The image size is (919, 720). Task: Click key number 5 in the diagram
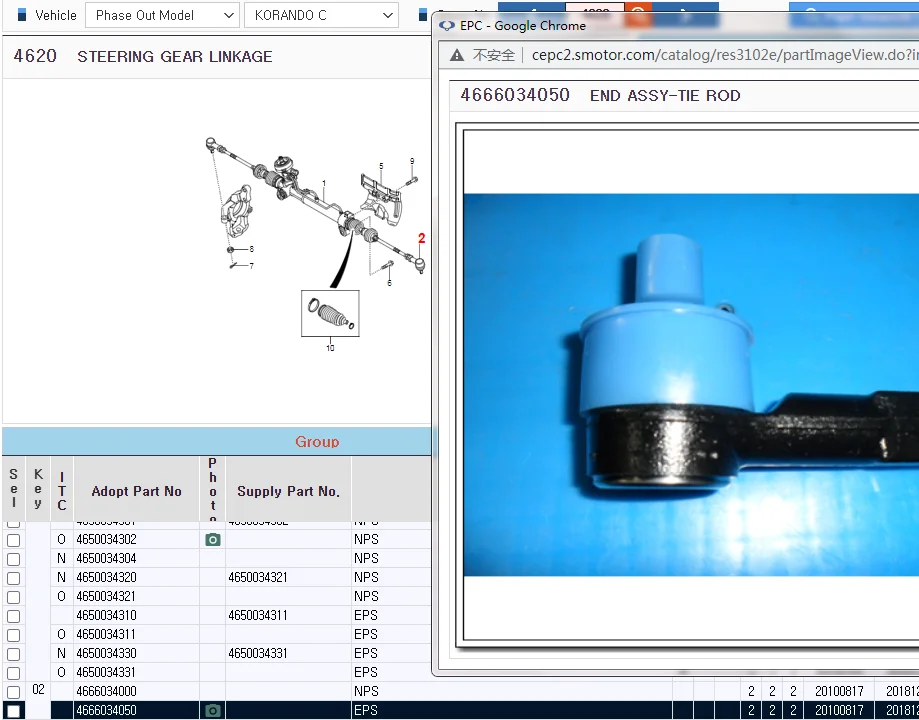coord(381,167)
